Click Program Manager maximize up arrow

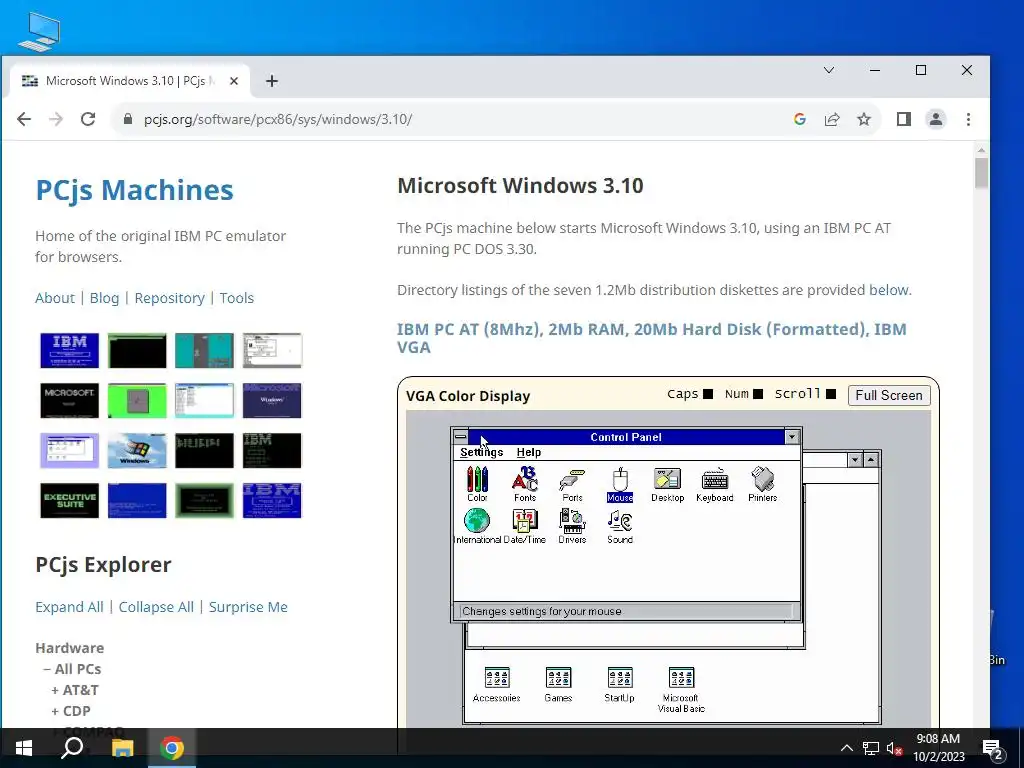pyautogui.click(x=871, y=460)
